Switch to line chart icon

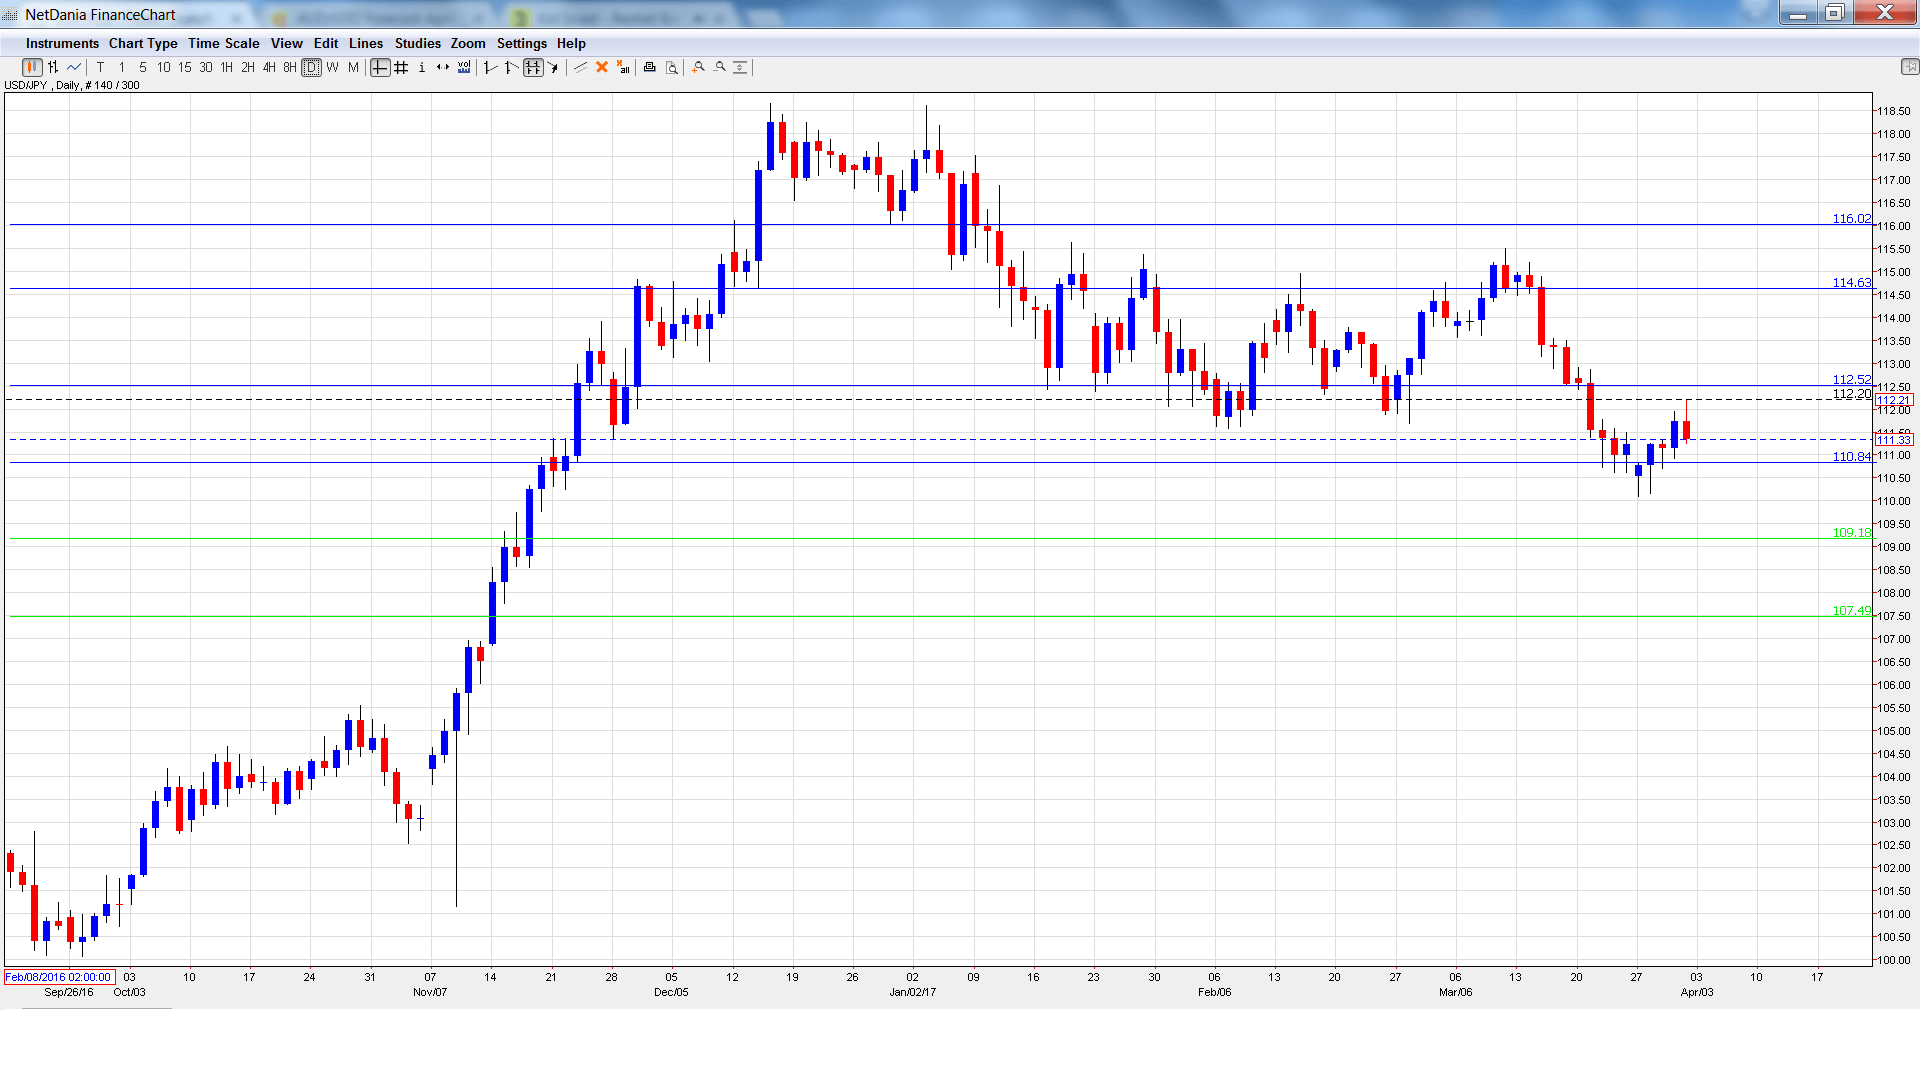click(74, 67)
